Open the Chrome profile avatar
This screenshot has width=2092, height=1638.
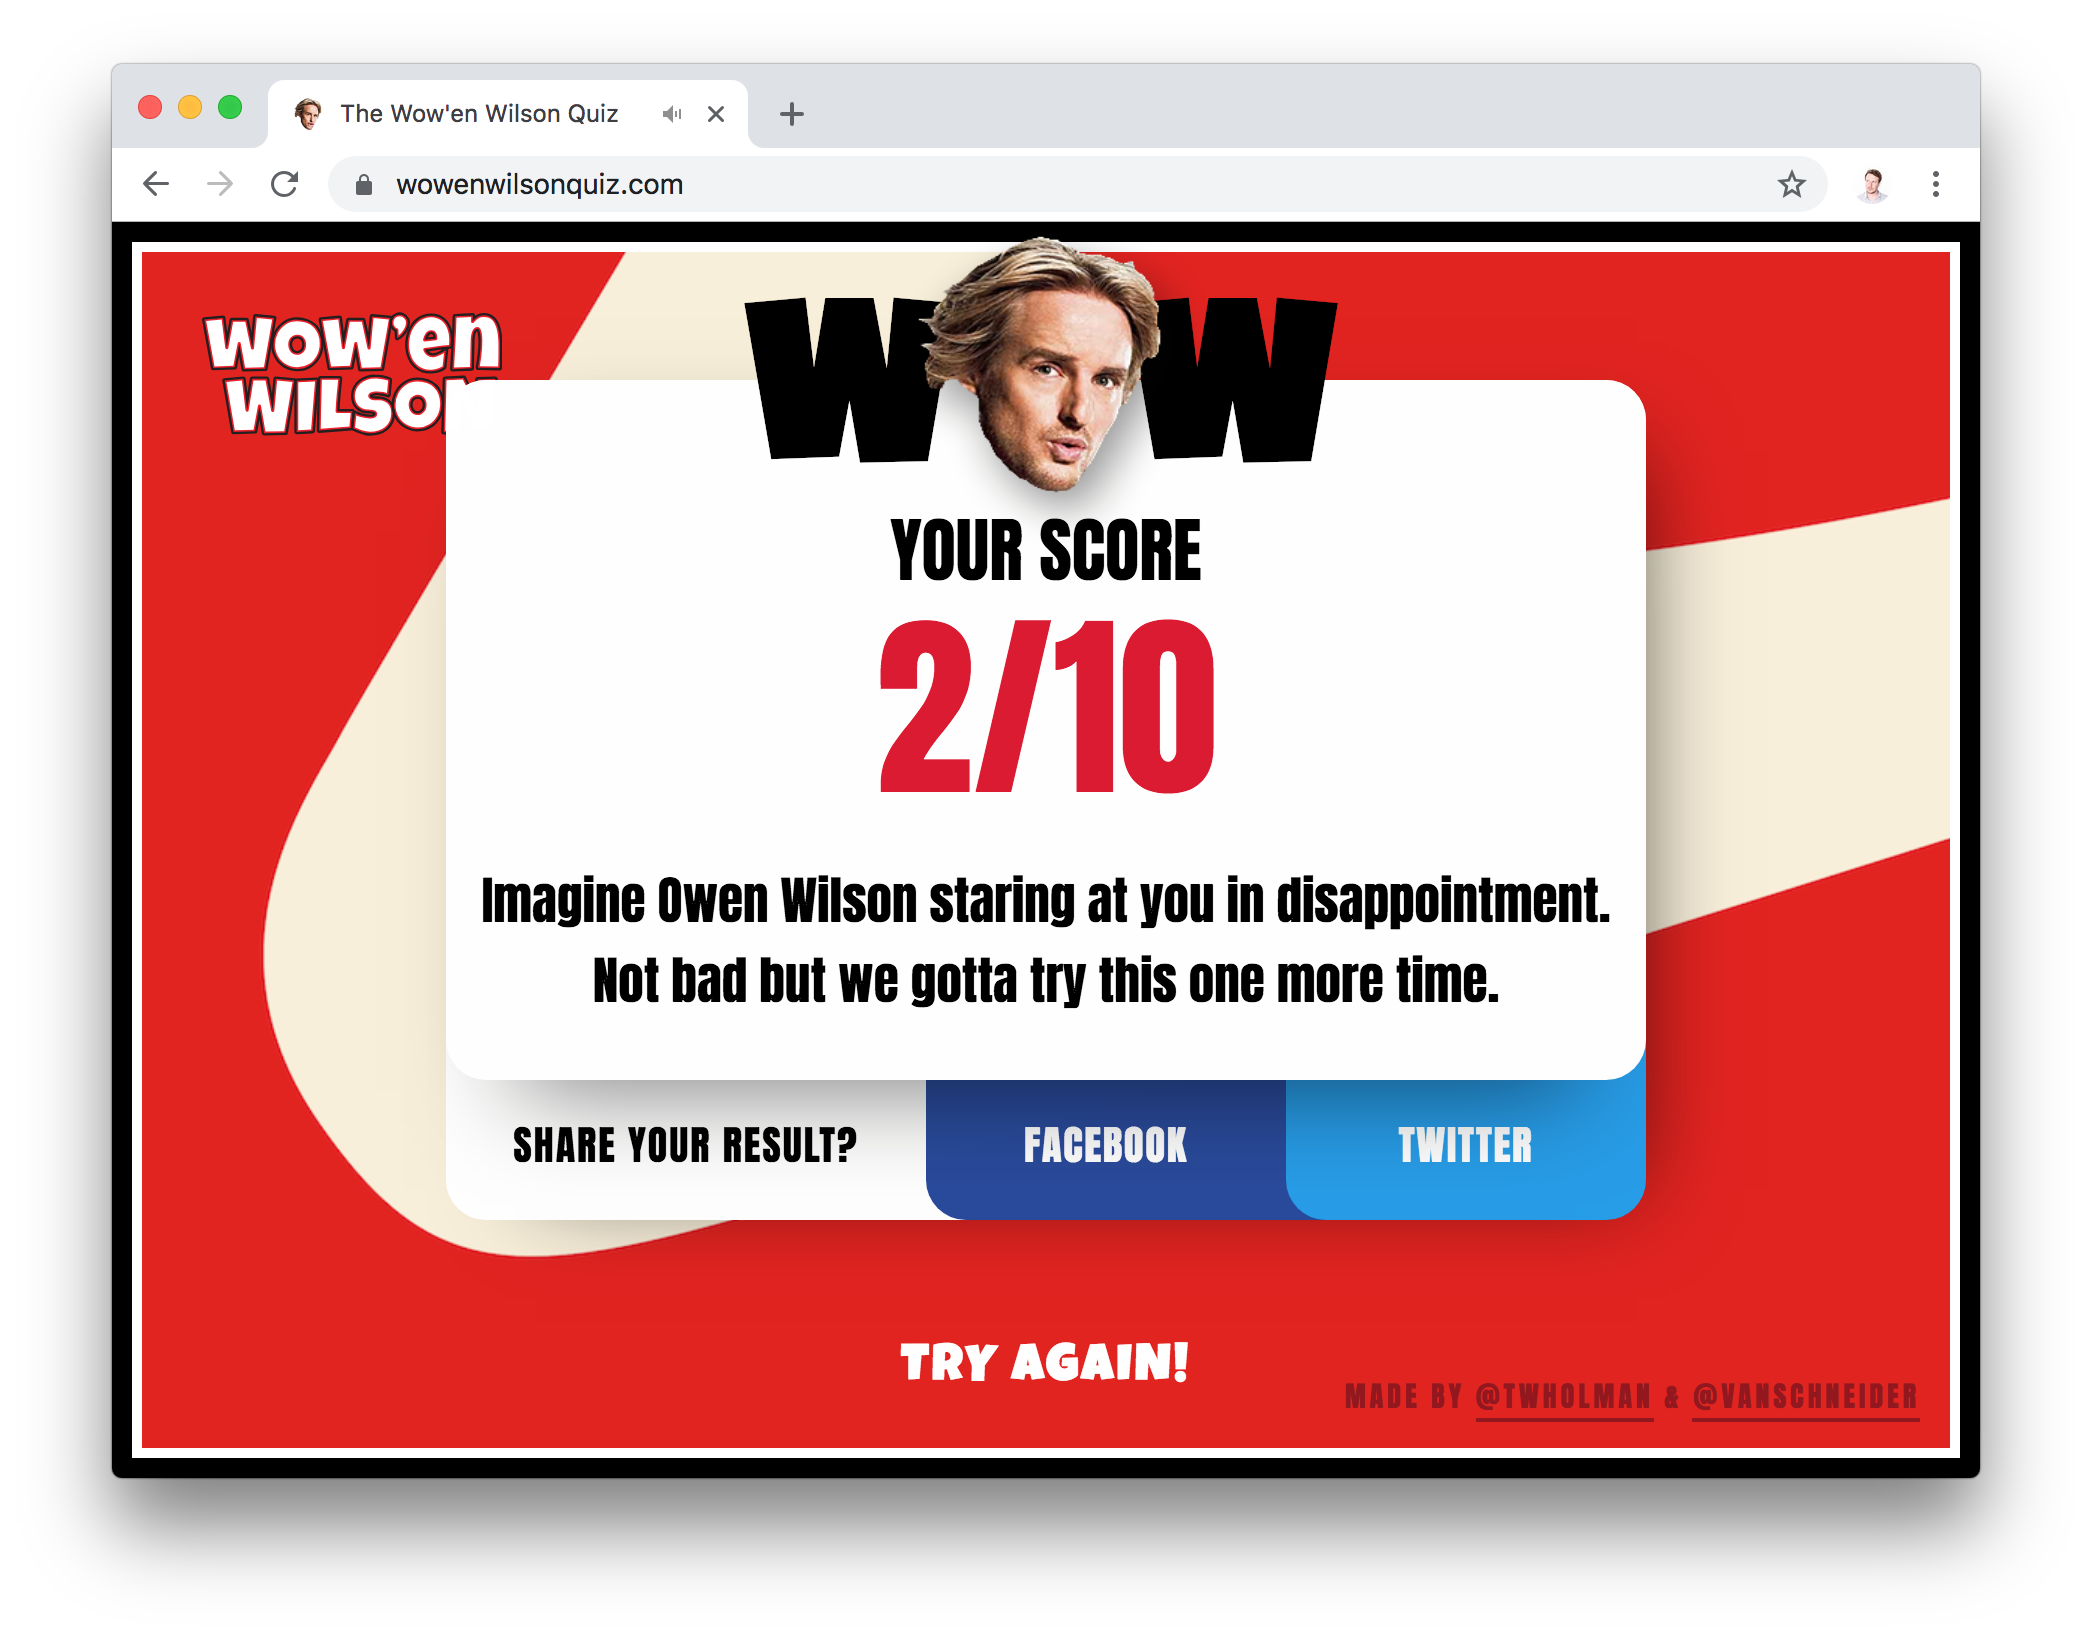pyautogui.click(x=1872, y=184)
